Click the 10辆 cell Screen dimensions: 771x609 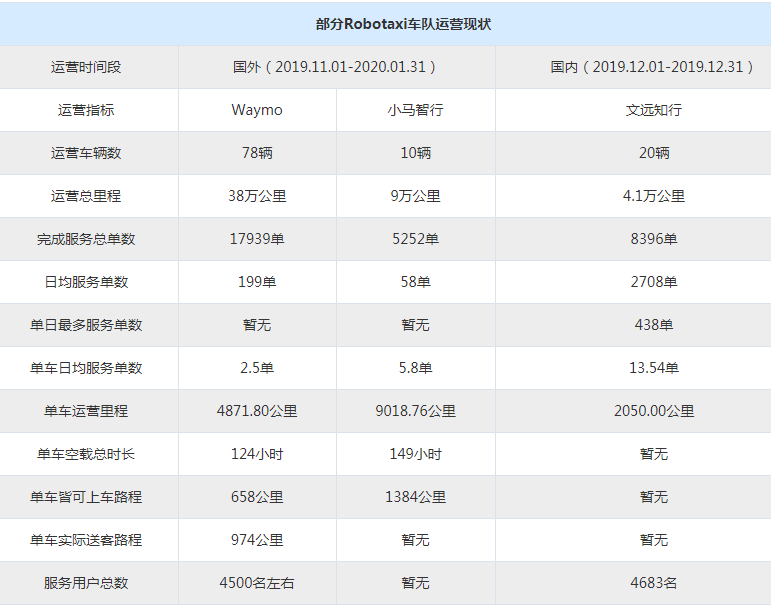pos(415,153)
